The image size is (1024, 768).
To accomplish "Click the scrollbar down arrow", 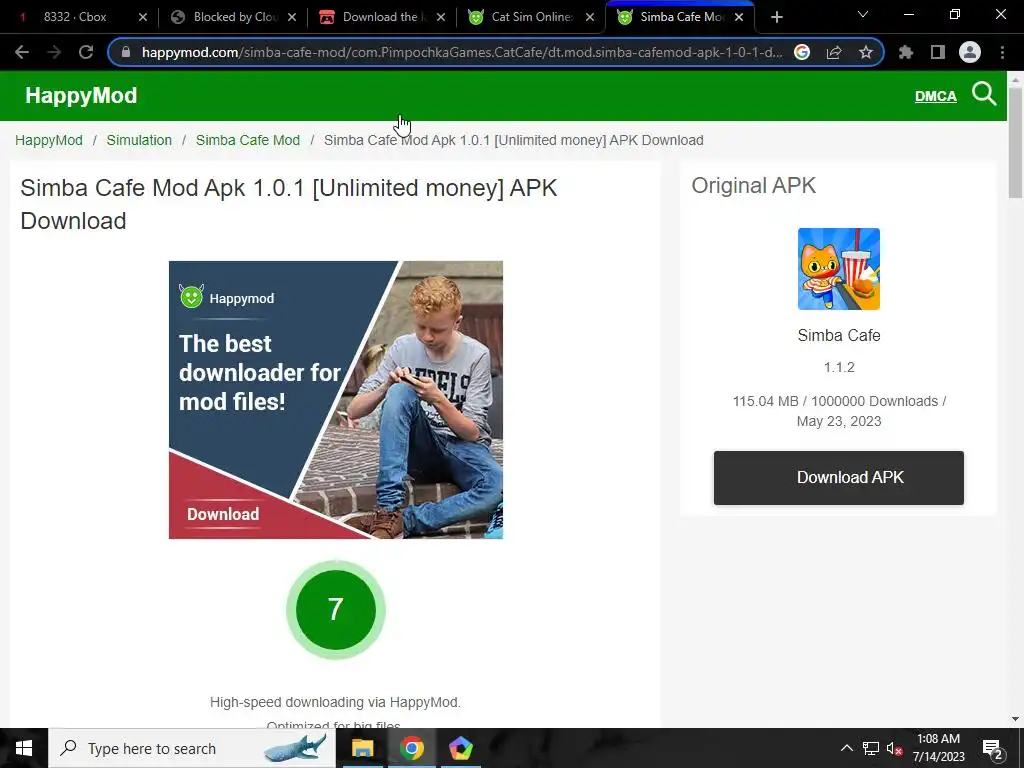I will [x=1015, y=719].
